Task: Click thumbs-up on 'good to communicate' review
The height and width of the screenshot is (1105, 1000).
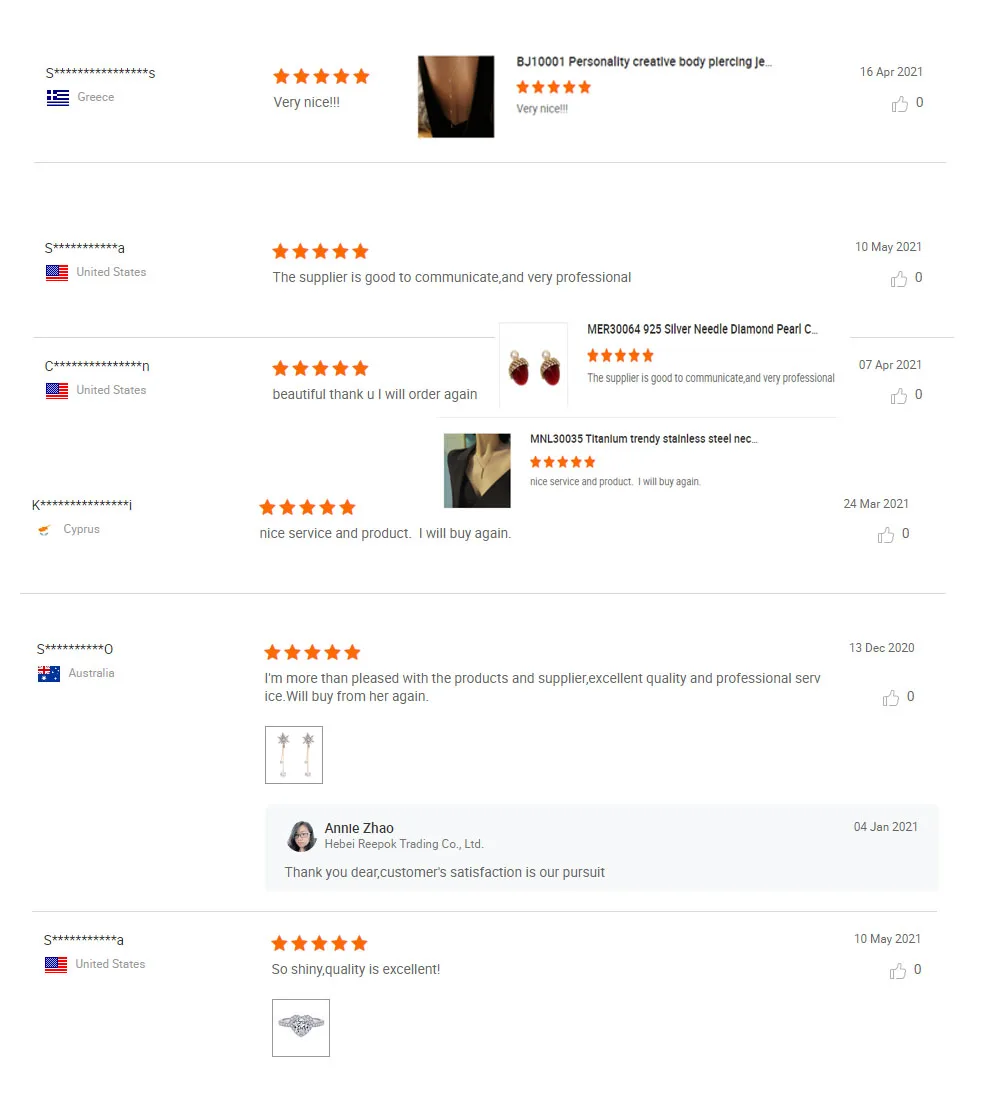Action: click(899, 279)
